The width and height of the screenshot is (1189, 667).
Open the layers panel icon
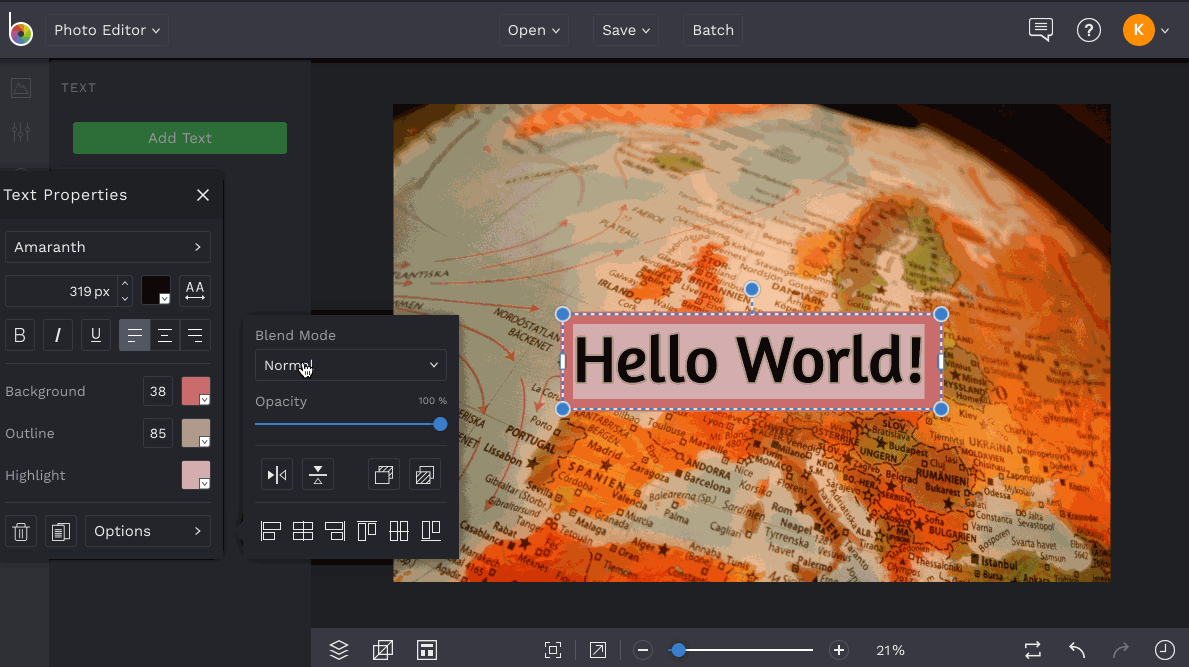tap(339, 650)
